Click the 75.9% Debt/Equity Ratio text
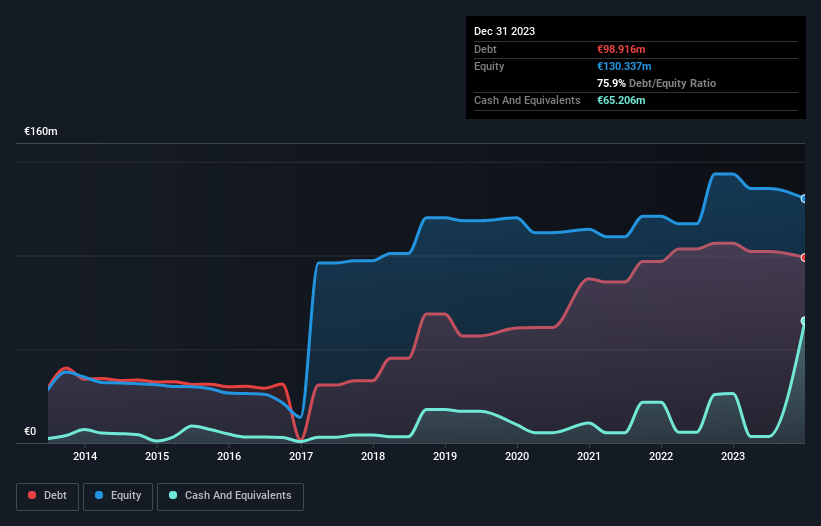821x526 pixels. point(656,83)
